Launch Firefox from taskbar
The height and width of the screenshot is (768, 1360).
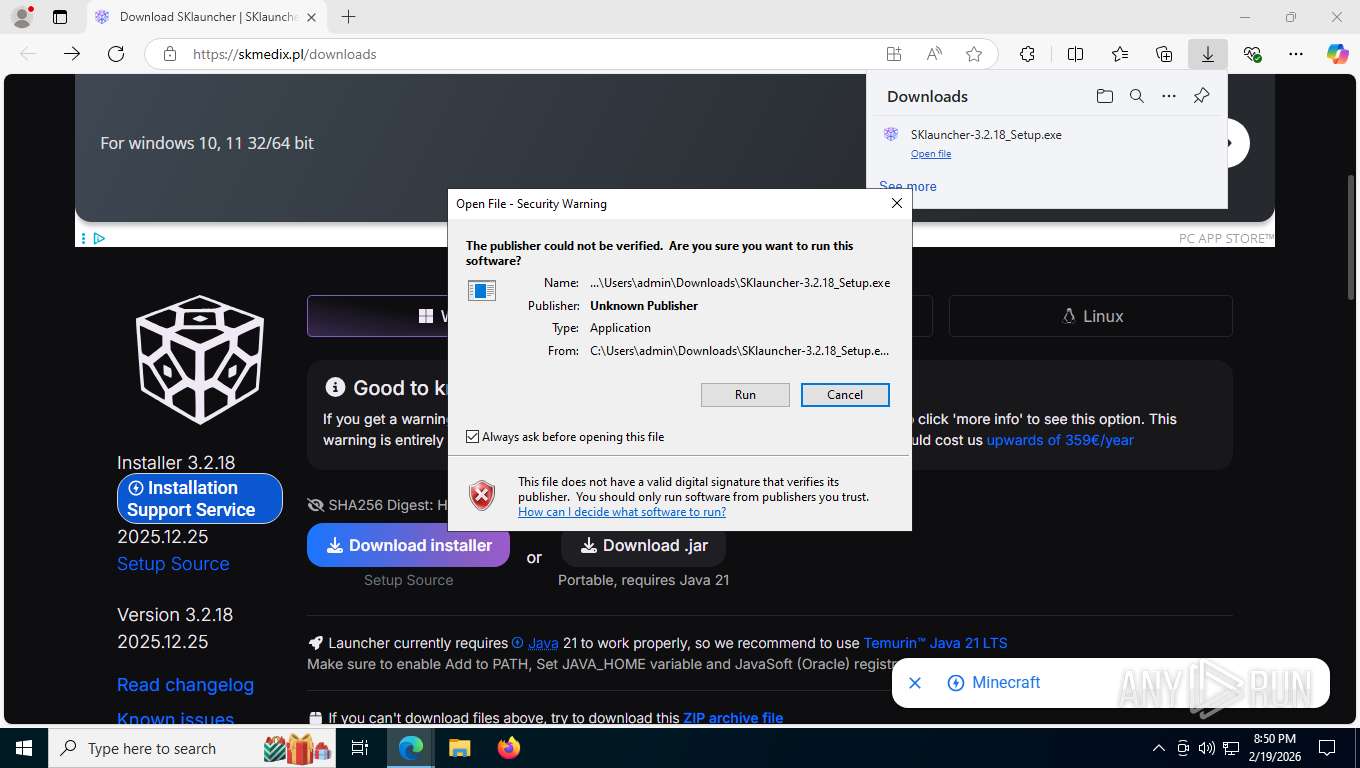509,748
